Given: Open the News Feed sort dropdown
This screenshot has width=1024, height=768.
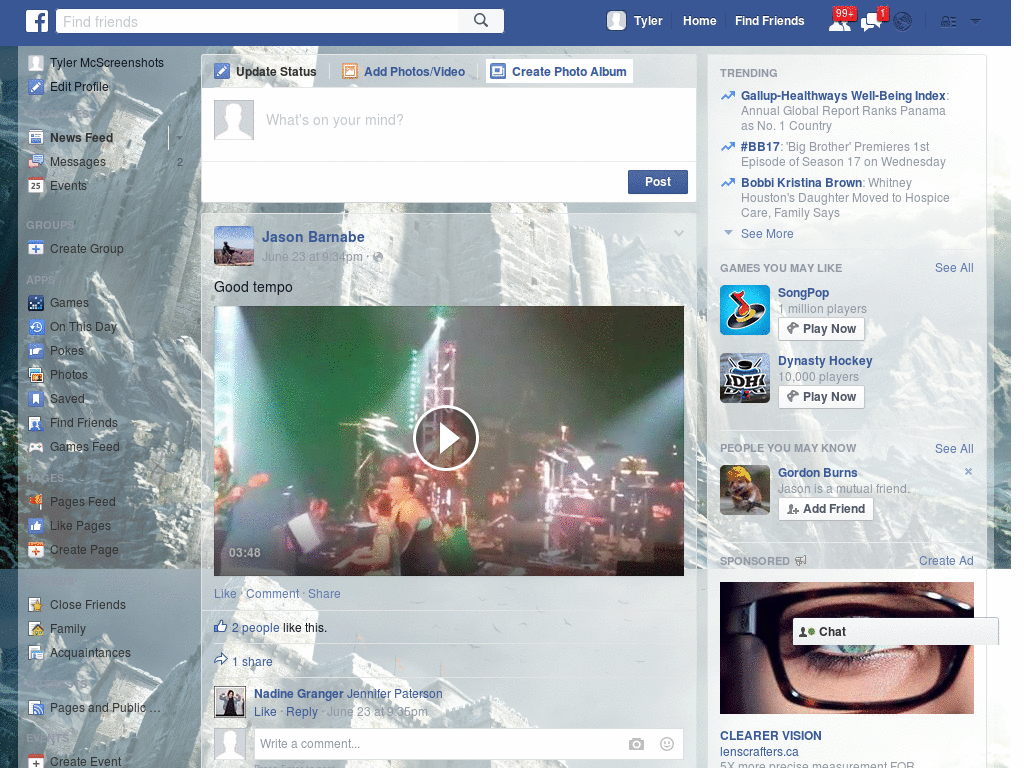Looking at the screenshot, I should click(x=178, y=137).
